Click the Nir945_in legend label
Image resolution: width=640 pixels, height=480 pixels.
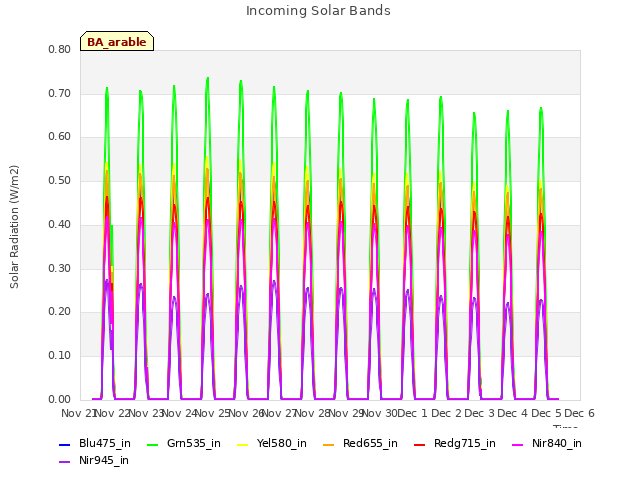[x=104, y=460]
